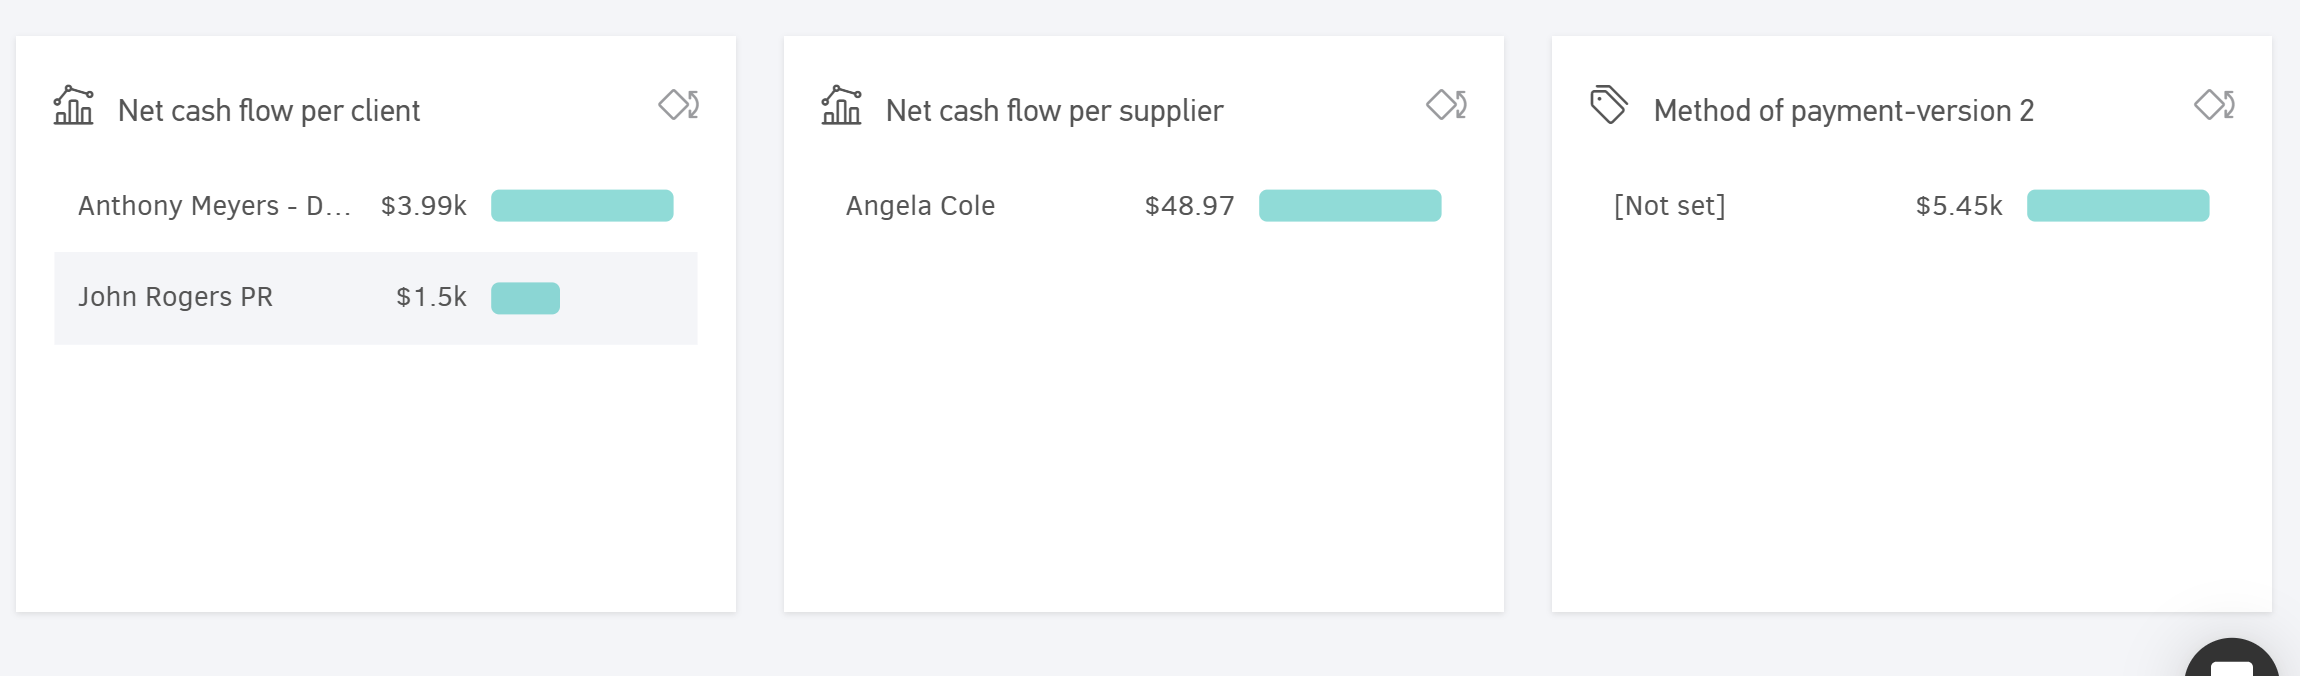2300x676 pixels.
Task: Click flip icon on Method of payment card
Action: 2215,105
